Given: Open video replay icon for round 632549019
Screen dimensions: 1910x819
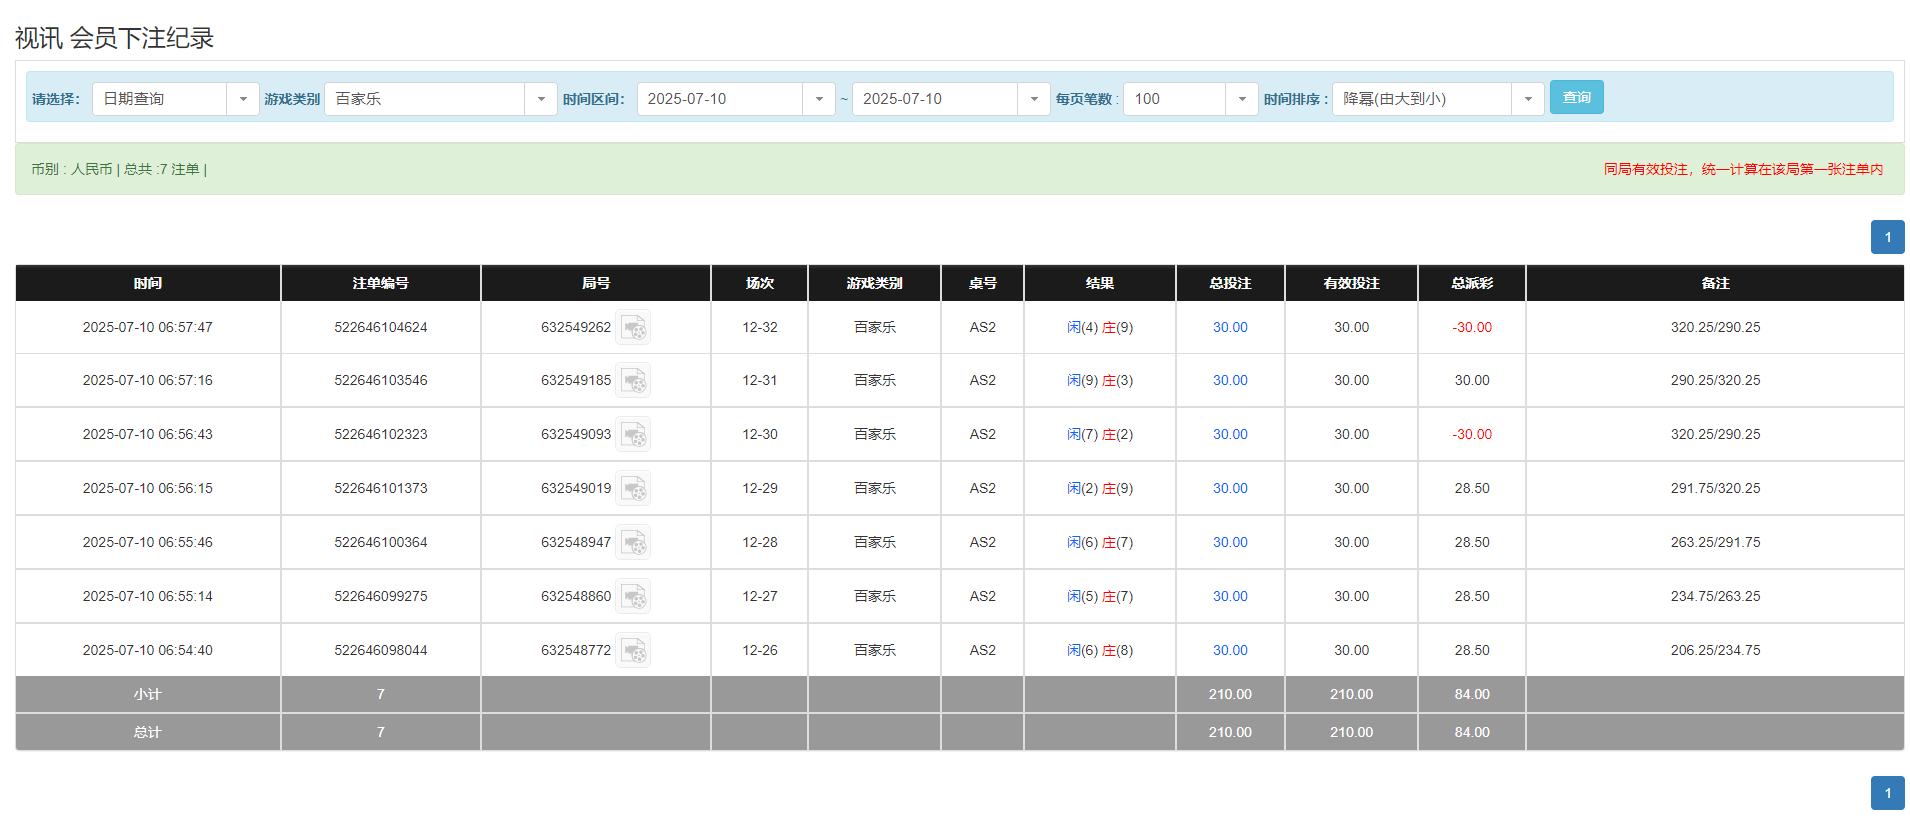Looking at the screenshot, I should tap(633, 489).
